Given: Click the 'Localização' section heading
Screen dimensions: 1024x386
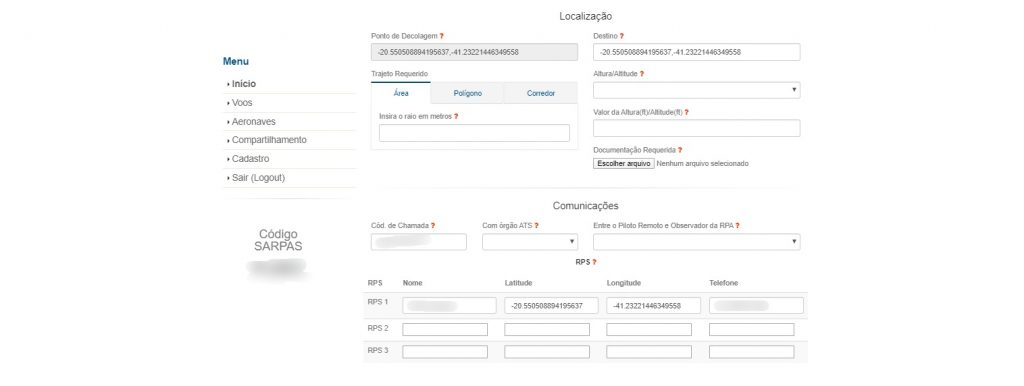Looking at the screenshot, I should (586, 16).
